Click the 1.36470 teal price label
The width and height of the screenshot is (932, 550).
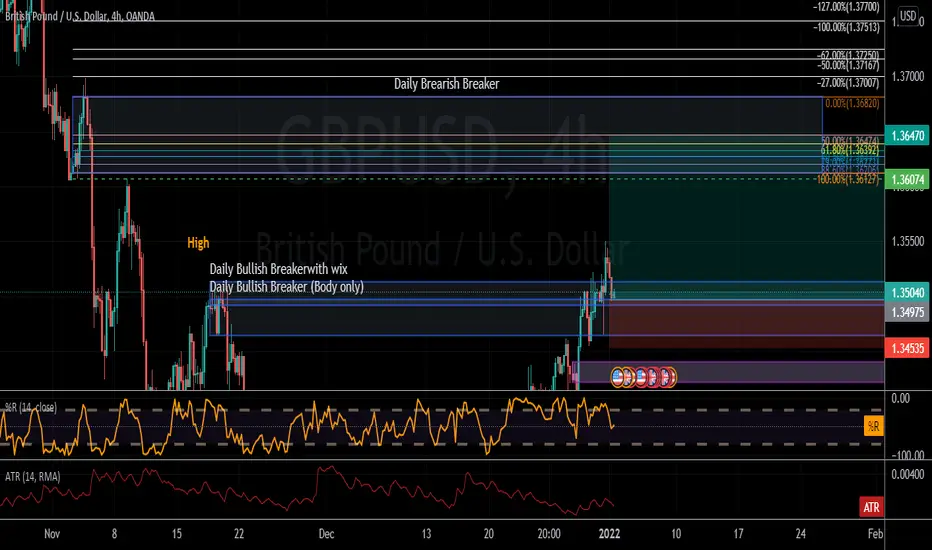tap(908, 136)
